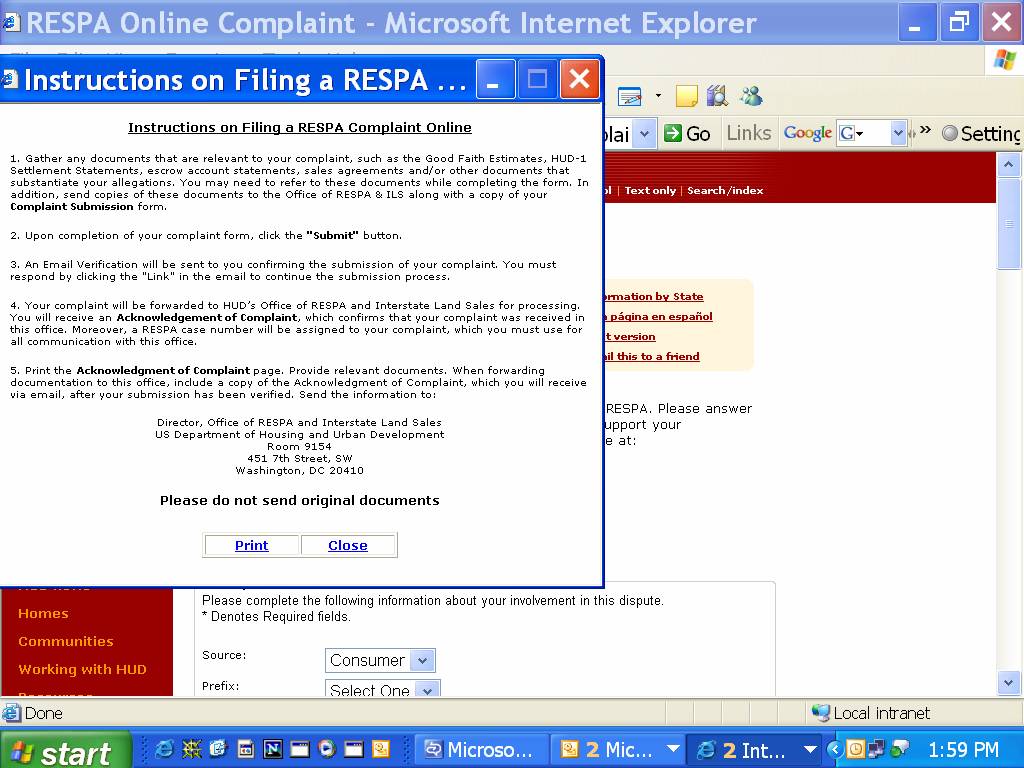Screen dimensions: 1024x768
Task: Minimize the Instructions popup window
Action: click(496, 79)
